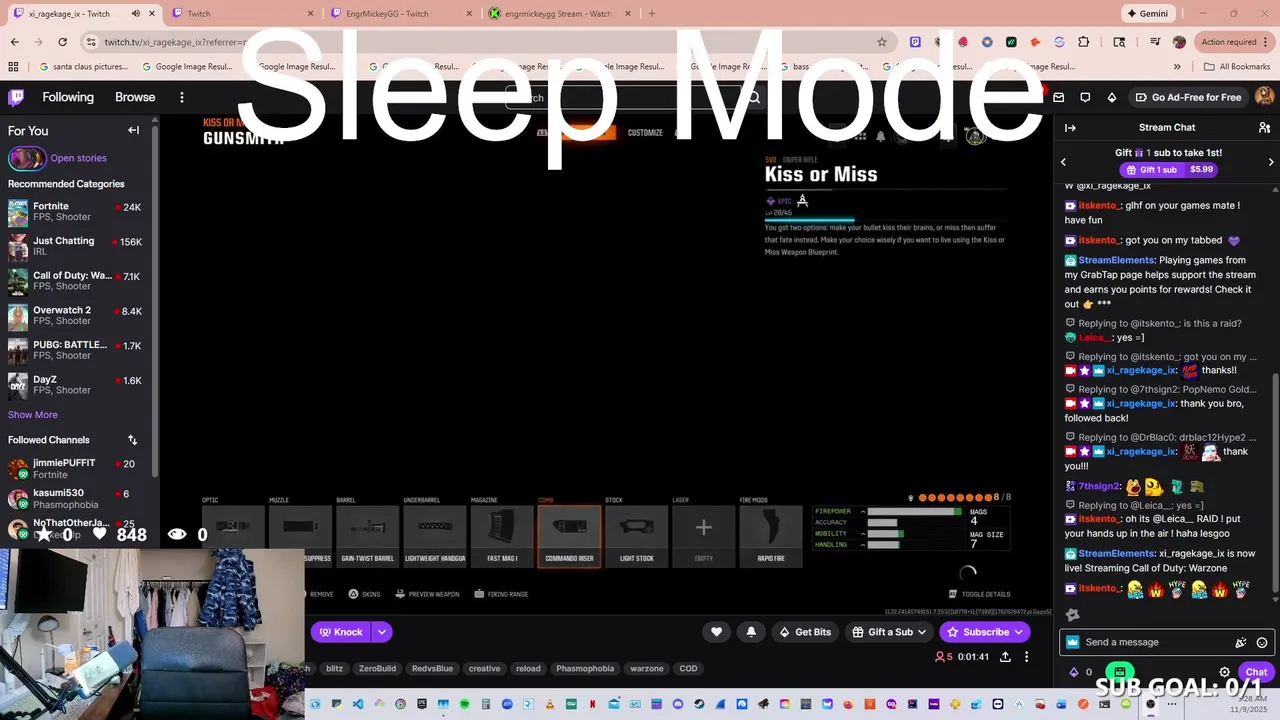
Task: Collapse the Stream Chat panel
Action: (1070, 128)
